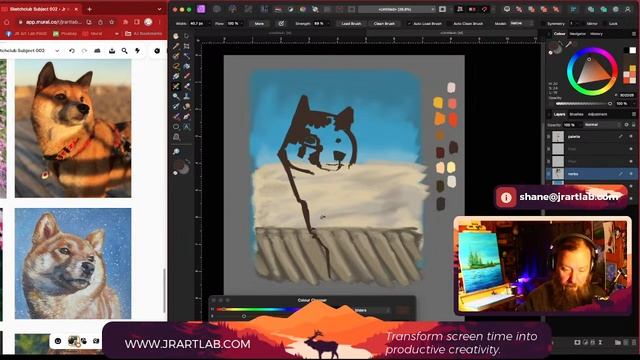The image size is (640, 360).
Task: Switch to the purple Photo Persona icon
Action: tap(201, 9)
